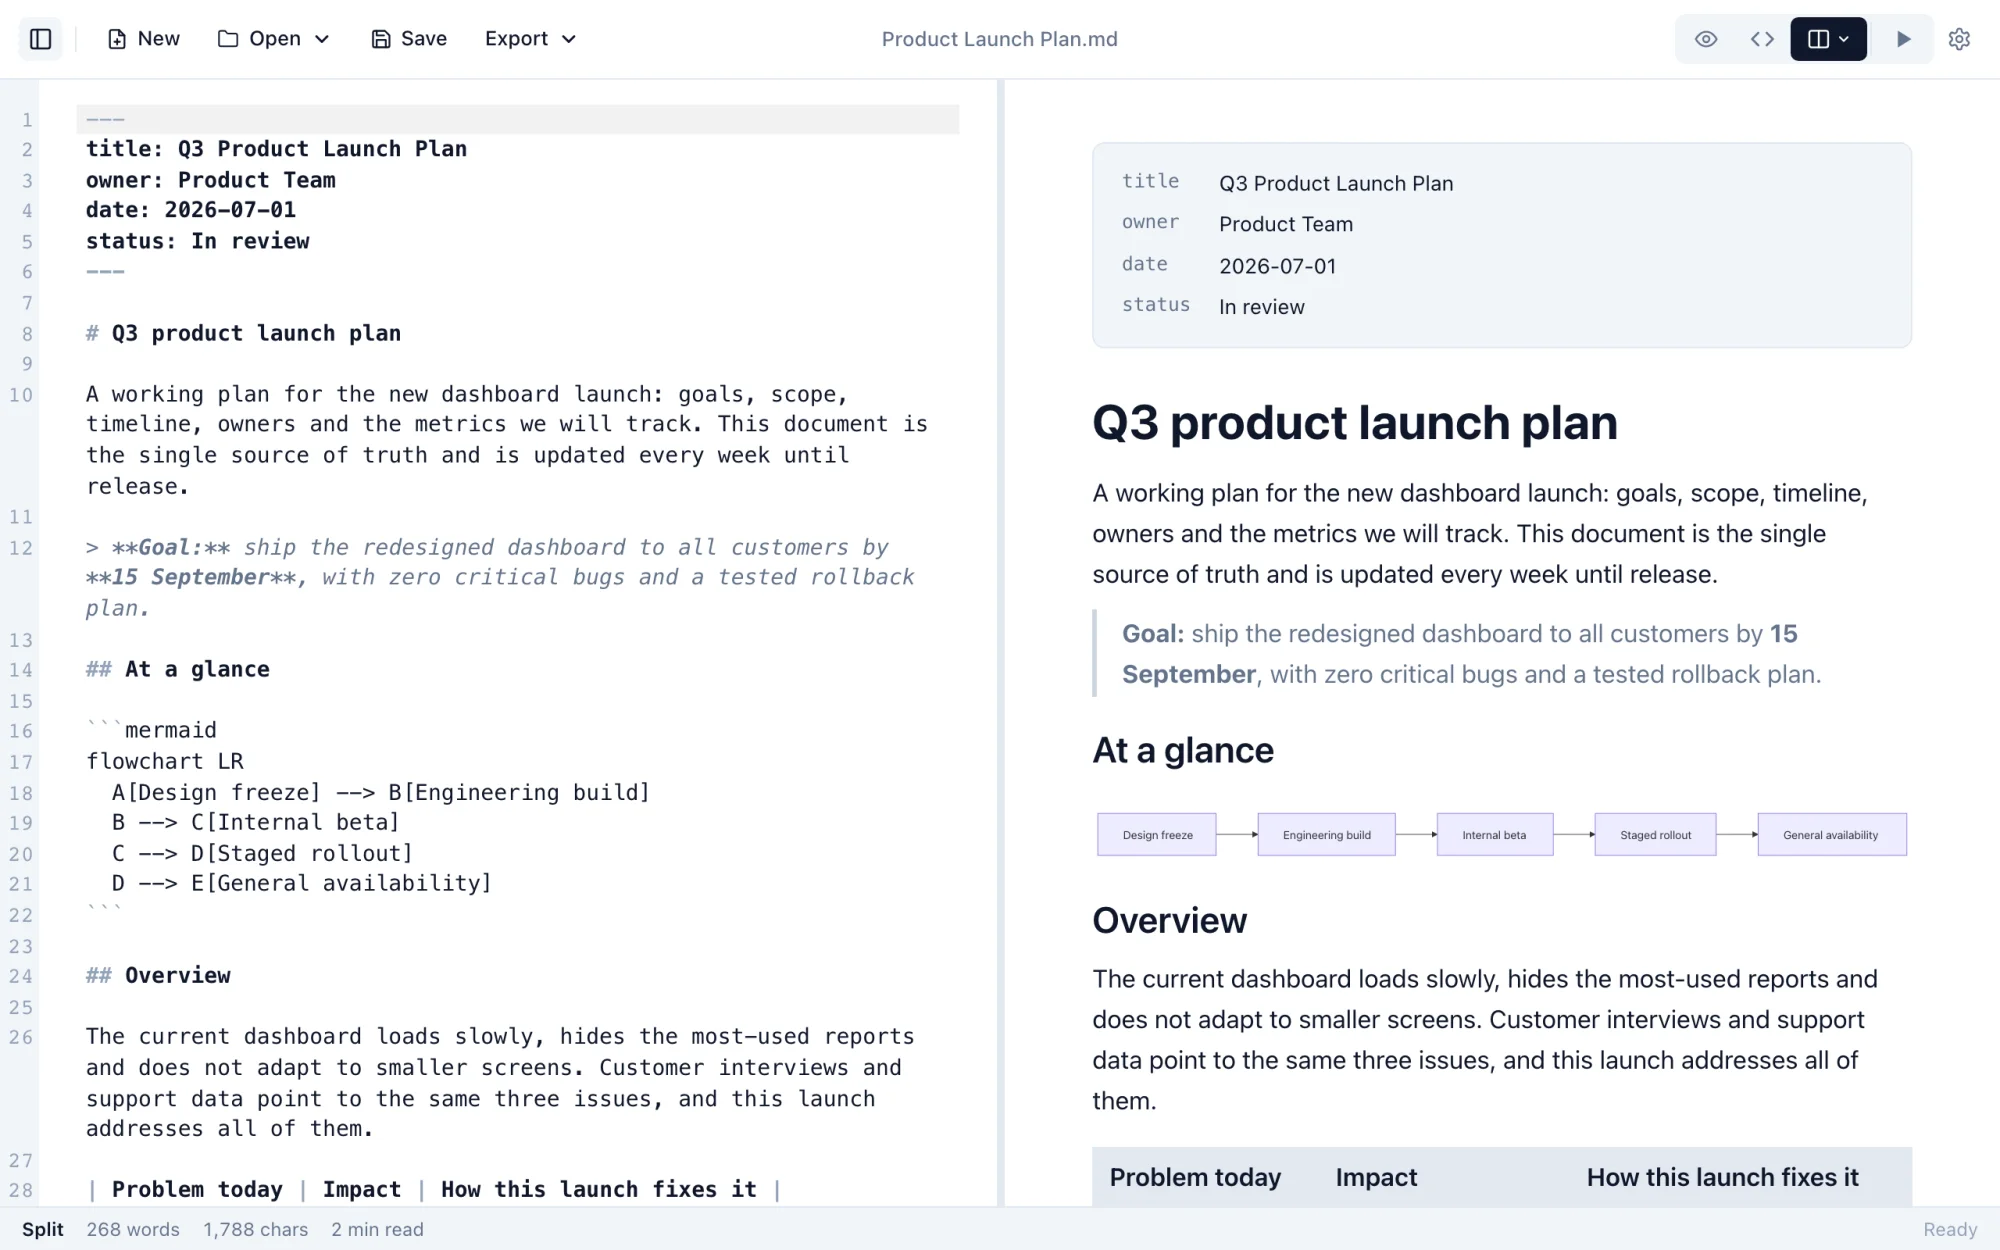Click How this launch fixes it header
The width and height of the screenshot is (2000, 1250).
click(x=1722, y=1177)
